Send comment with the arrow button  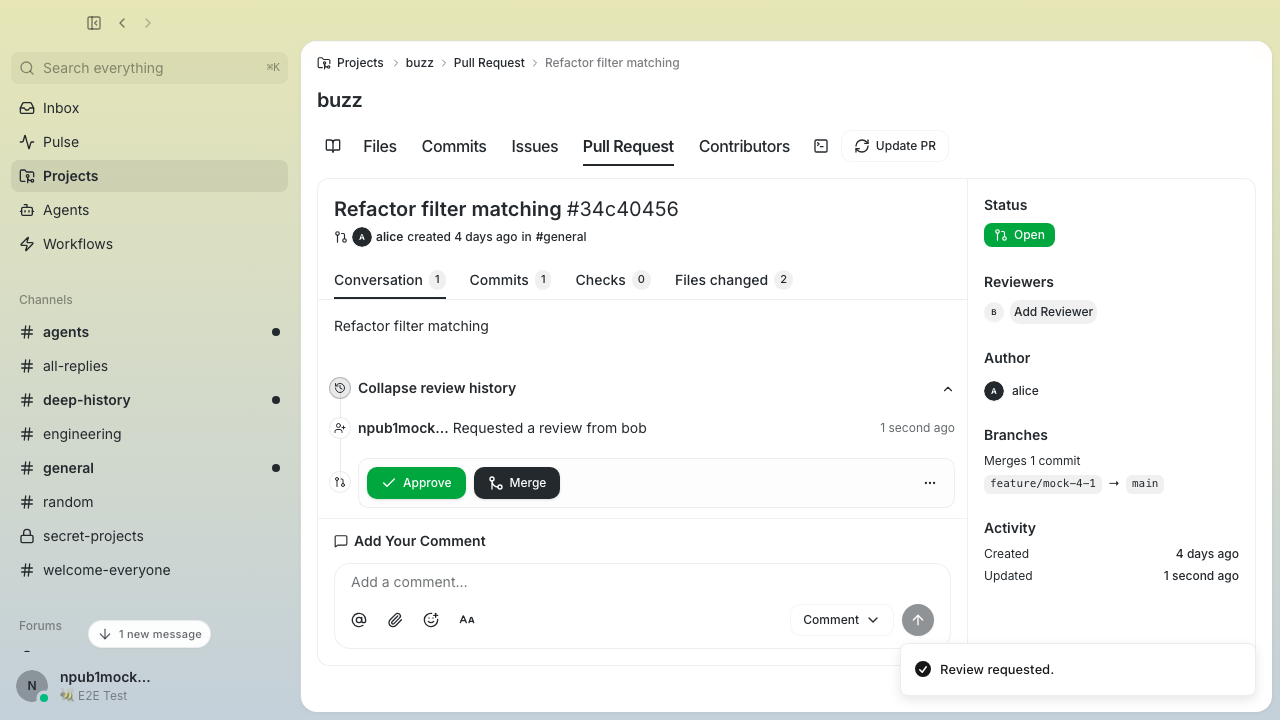click(x=918, y=620)
